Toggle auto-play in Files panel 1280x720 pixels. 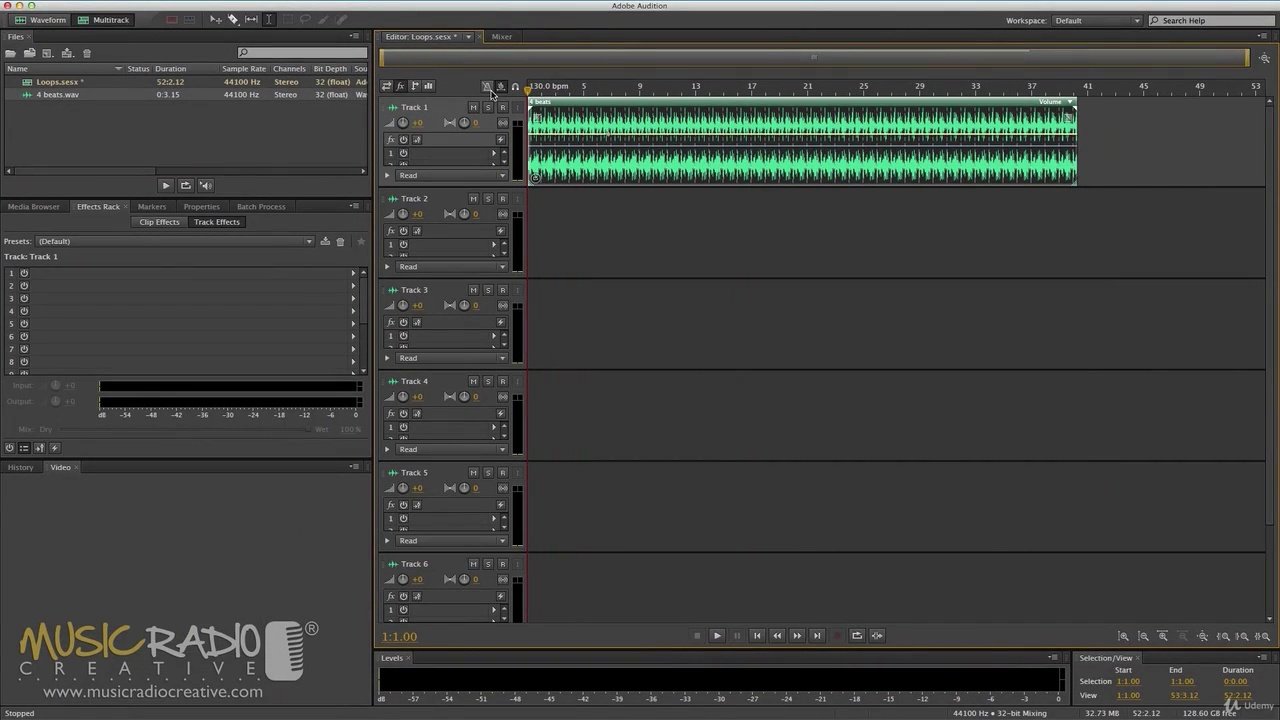click(x=206, y=185)
